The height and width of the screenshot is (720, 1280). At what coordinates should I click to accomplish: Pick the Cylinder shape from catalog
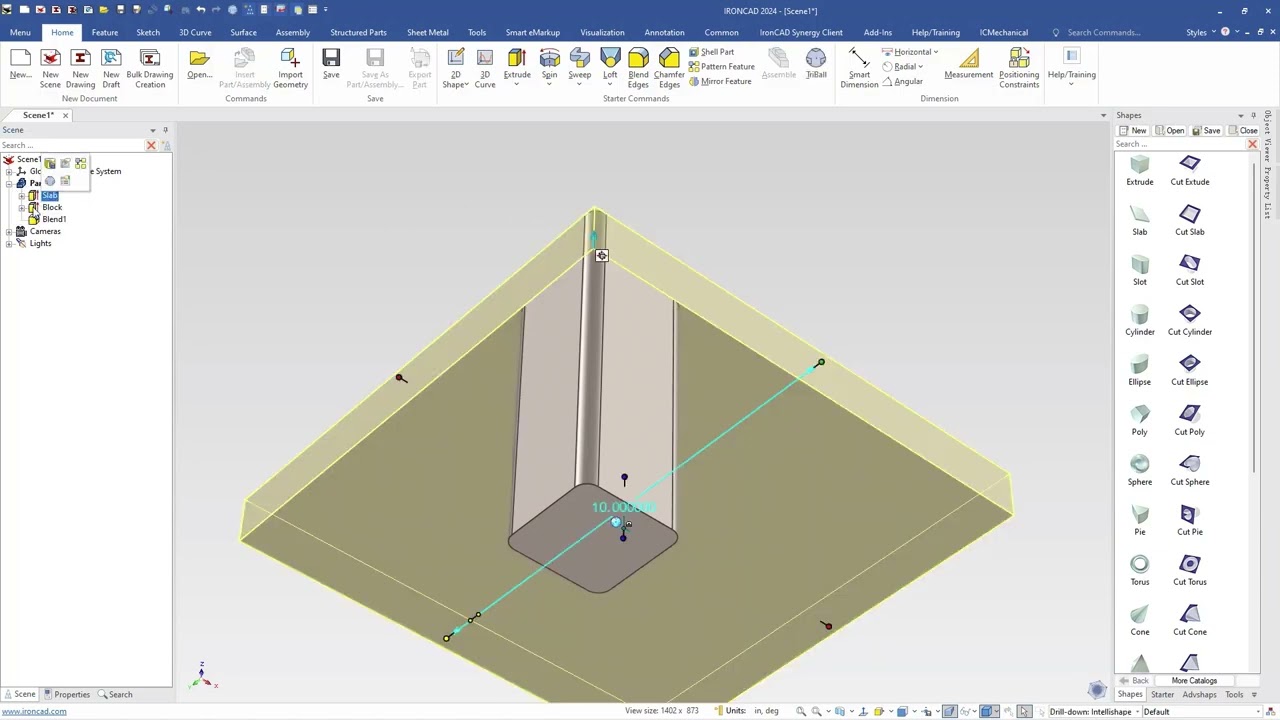pos(1140,321)
